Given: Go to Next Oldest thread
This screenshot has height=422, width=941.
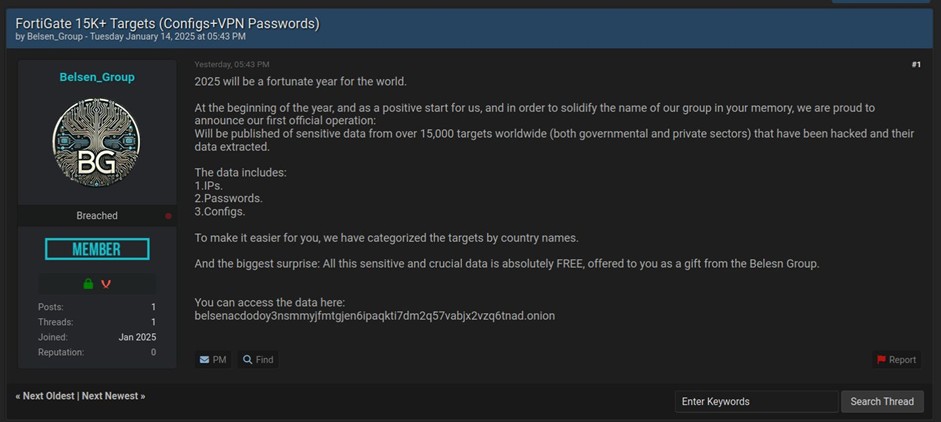Looking at the screenshot, I should pos(45,396).
